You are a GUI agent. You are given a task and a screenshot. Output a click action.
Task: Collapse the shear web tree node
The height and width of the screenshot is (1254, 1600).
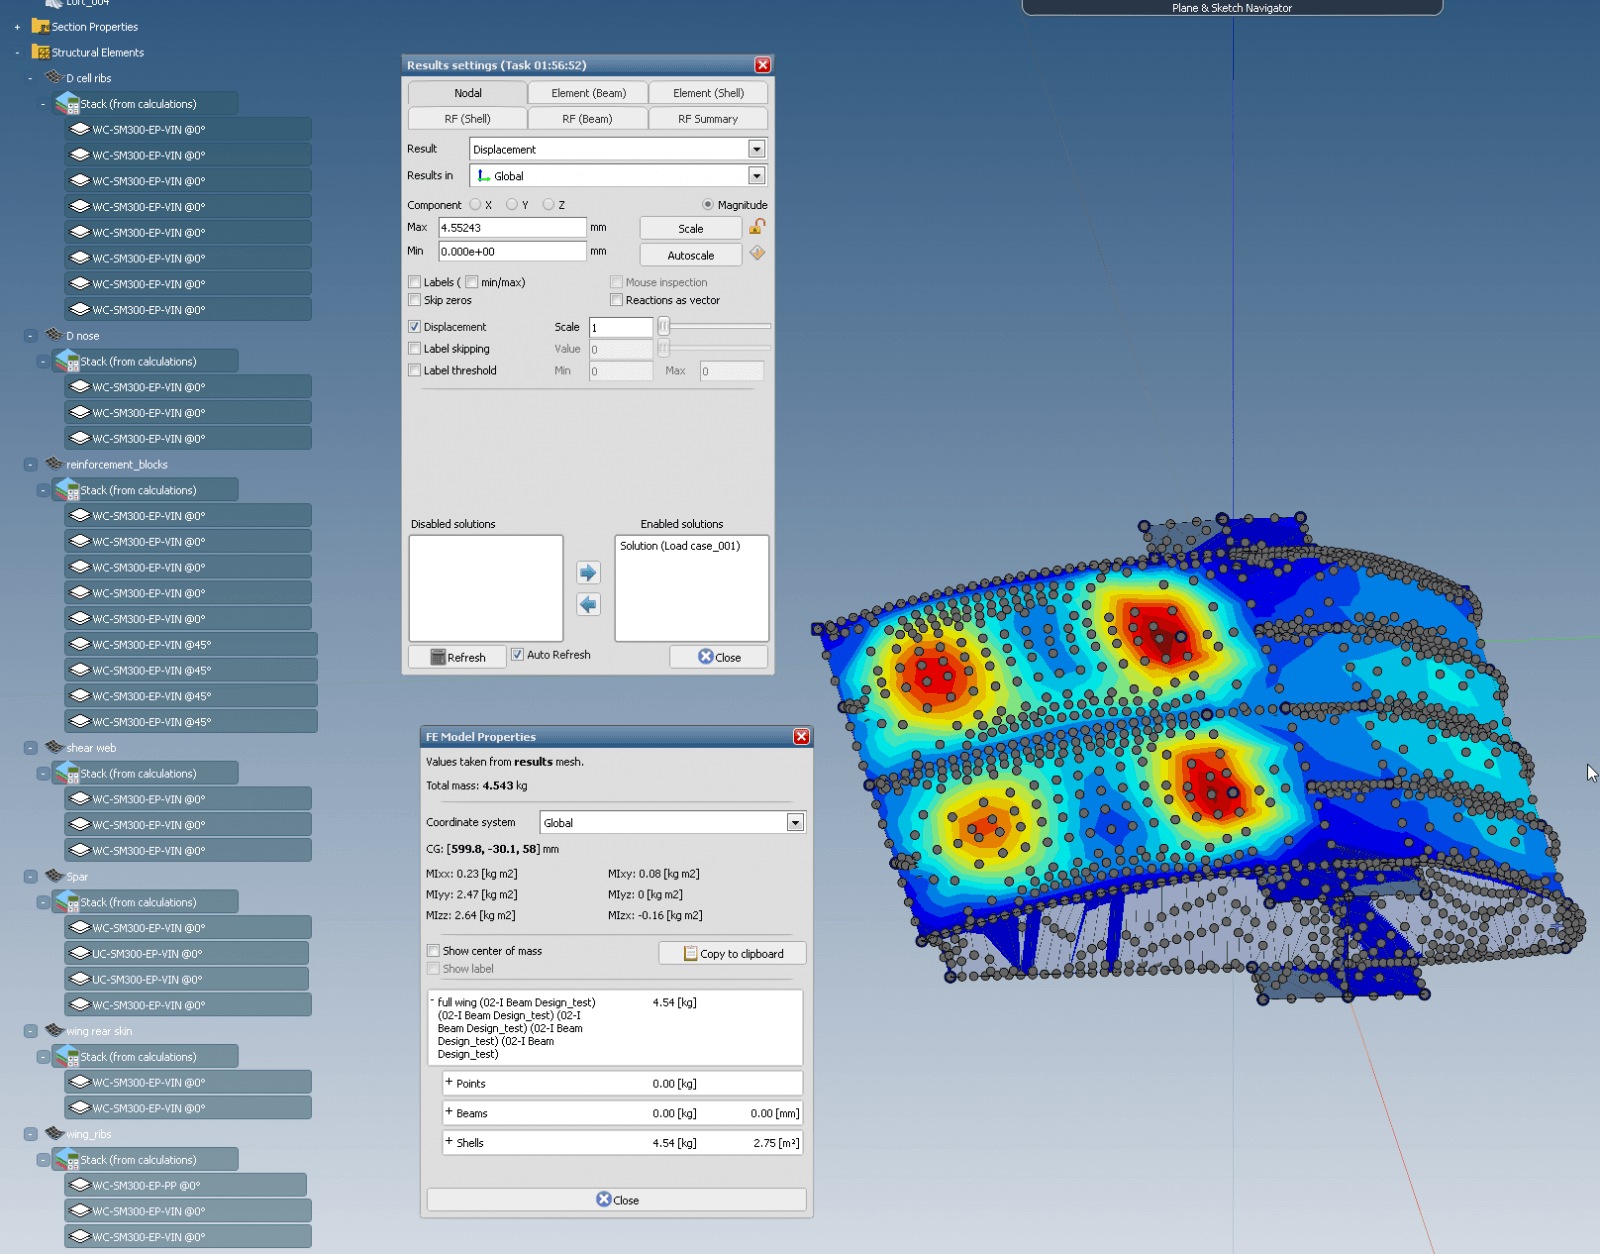tap(31, 748)
